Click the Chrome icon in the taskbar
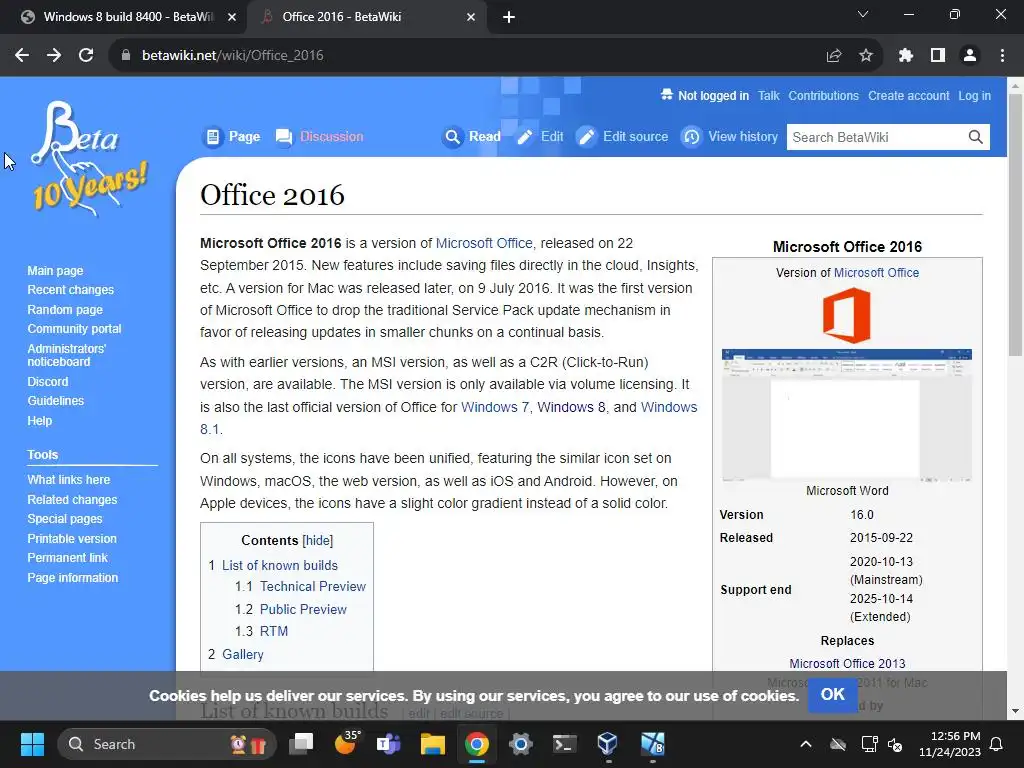Image resolution: width=1024 pixels, height=768 pixels. 477,744
